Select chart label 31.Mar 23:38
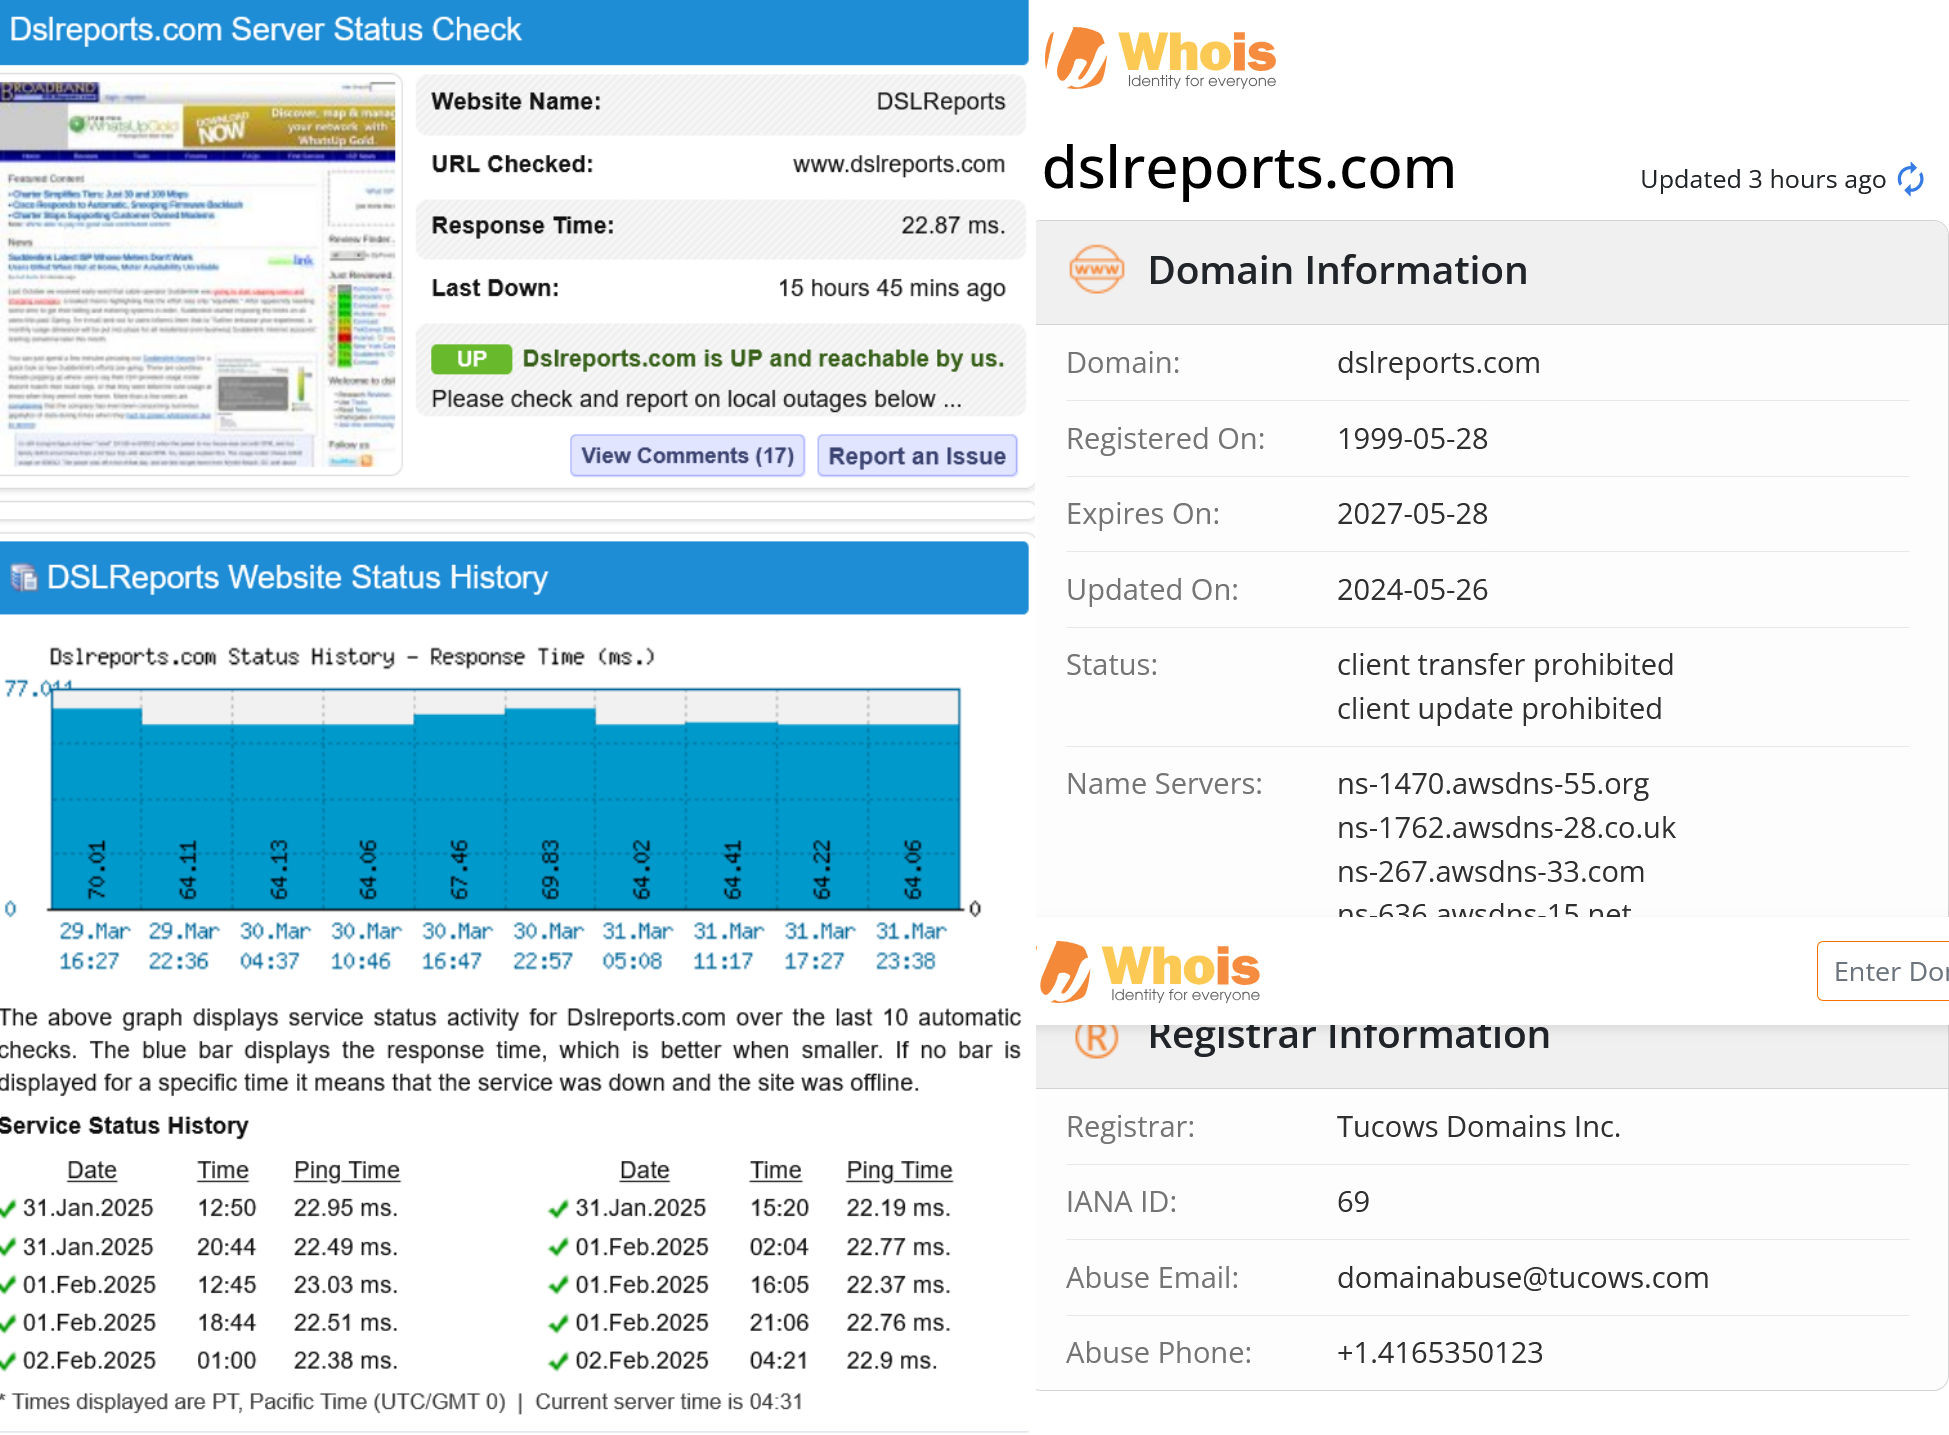This screenshot has width=1949, height=1435. click(x=909, y=946)
